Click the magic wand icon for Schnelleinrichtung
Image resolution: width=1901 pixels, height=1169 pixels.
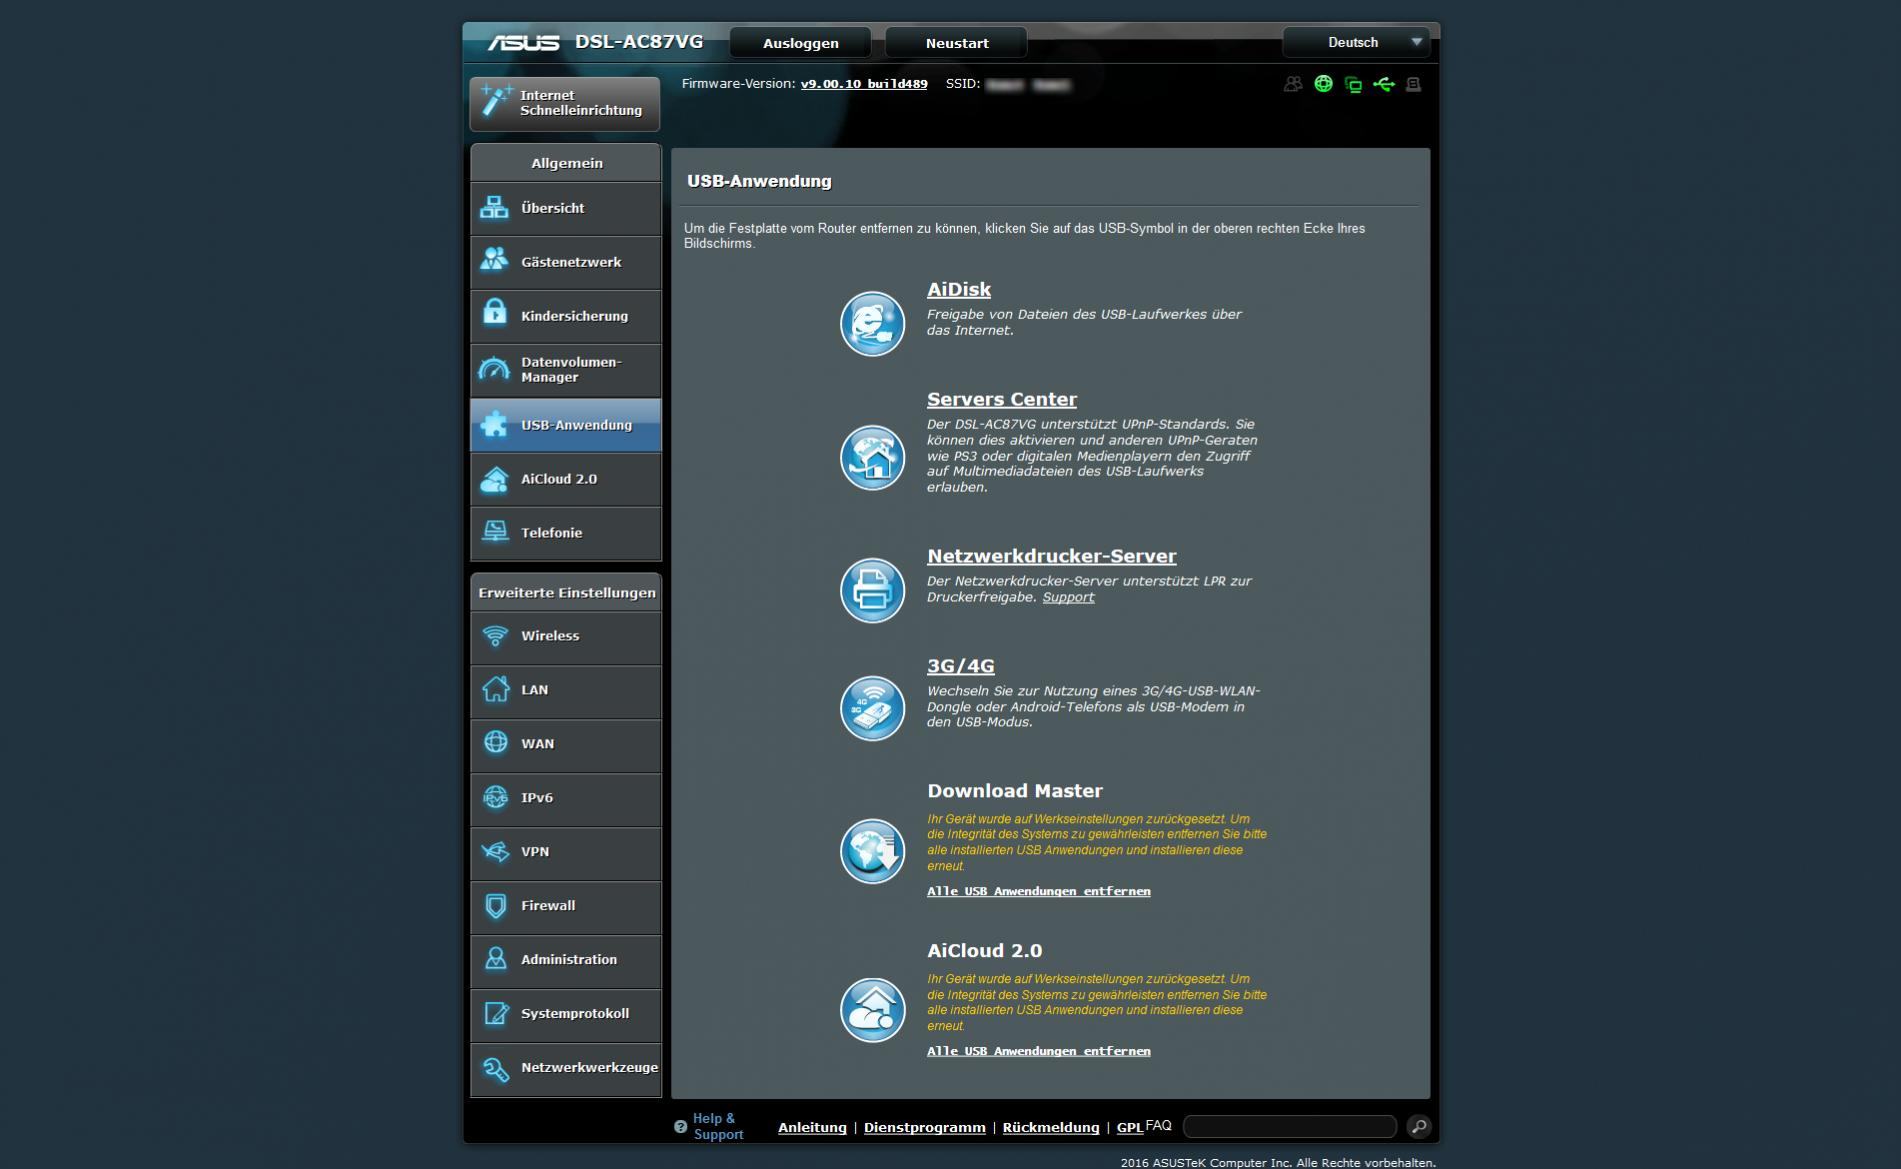495,100
